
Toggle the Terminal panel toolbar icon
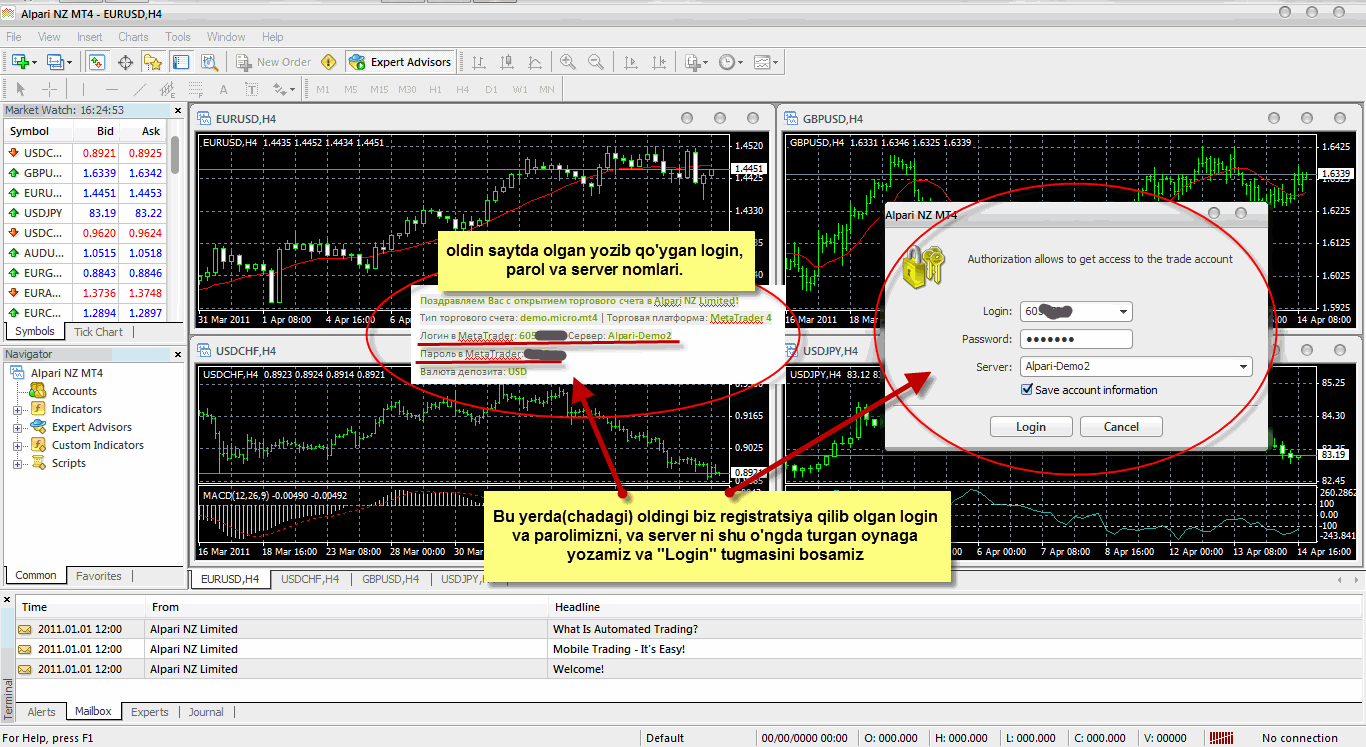[181, 62]
